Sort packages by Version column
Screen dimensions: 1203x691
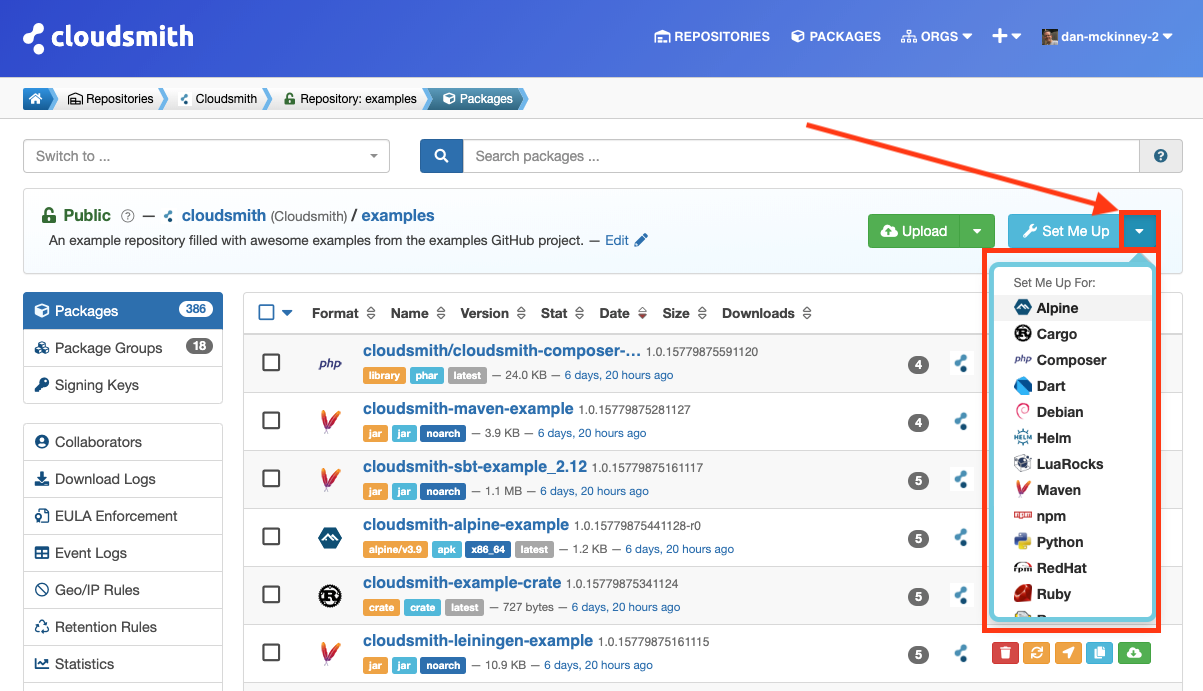click(x=493, y=313)
